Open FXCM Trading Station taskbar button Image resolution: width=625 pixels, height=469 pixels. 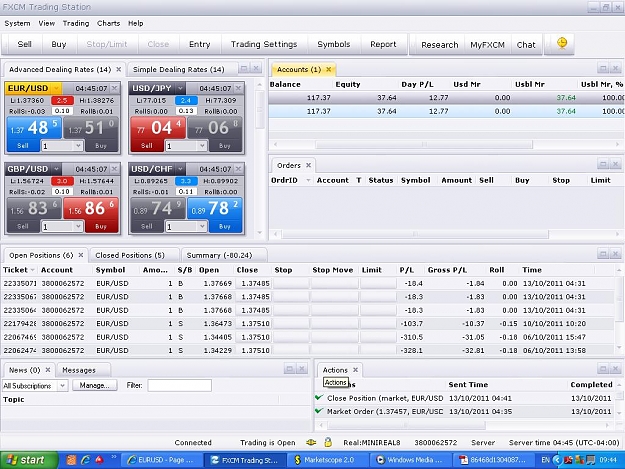[x=244, y=460]
